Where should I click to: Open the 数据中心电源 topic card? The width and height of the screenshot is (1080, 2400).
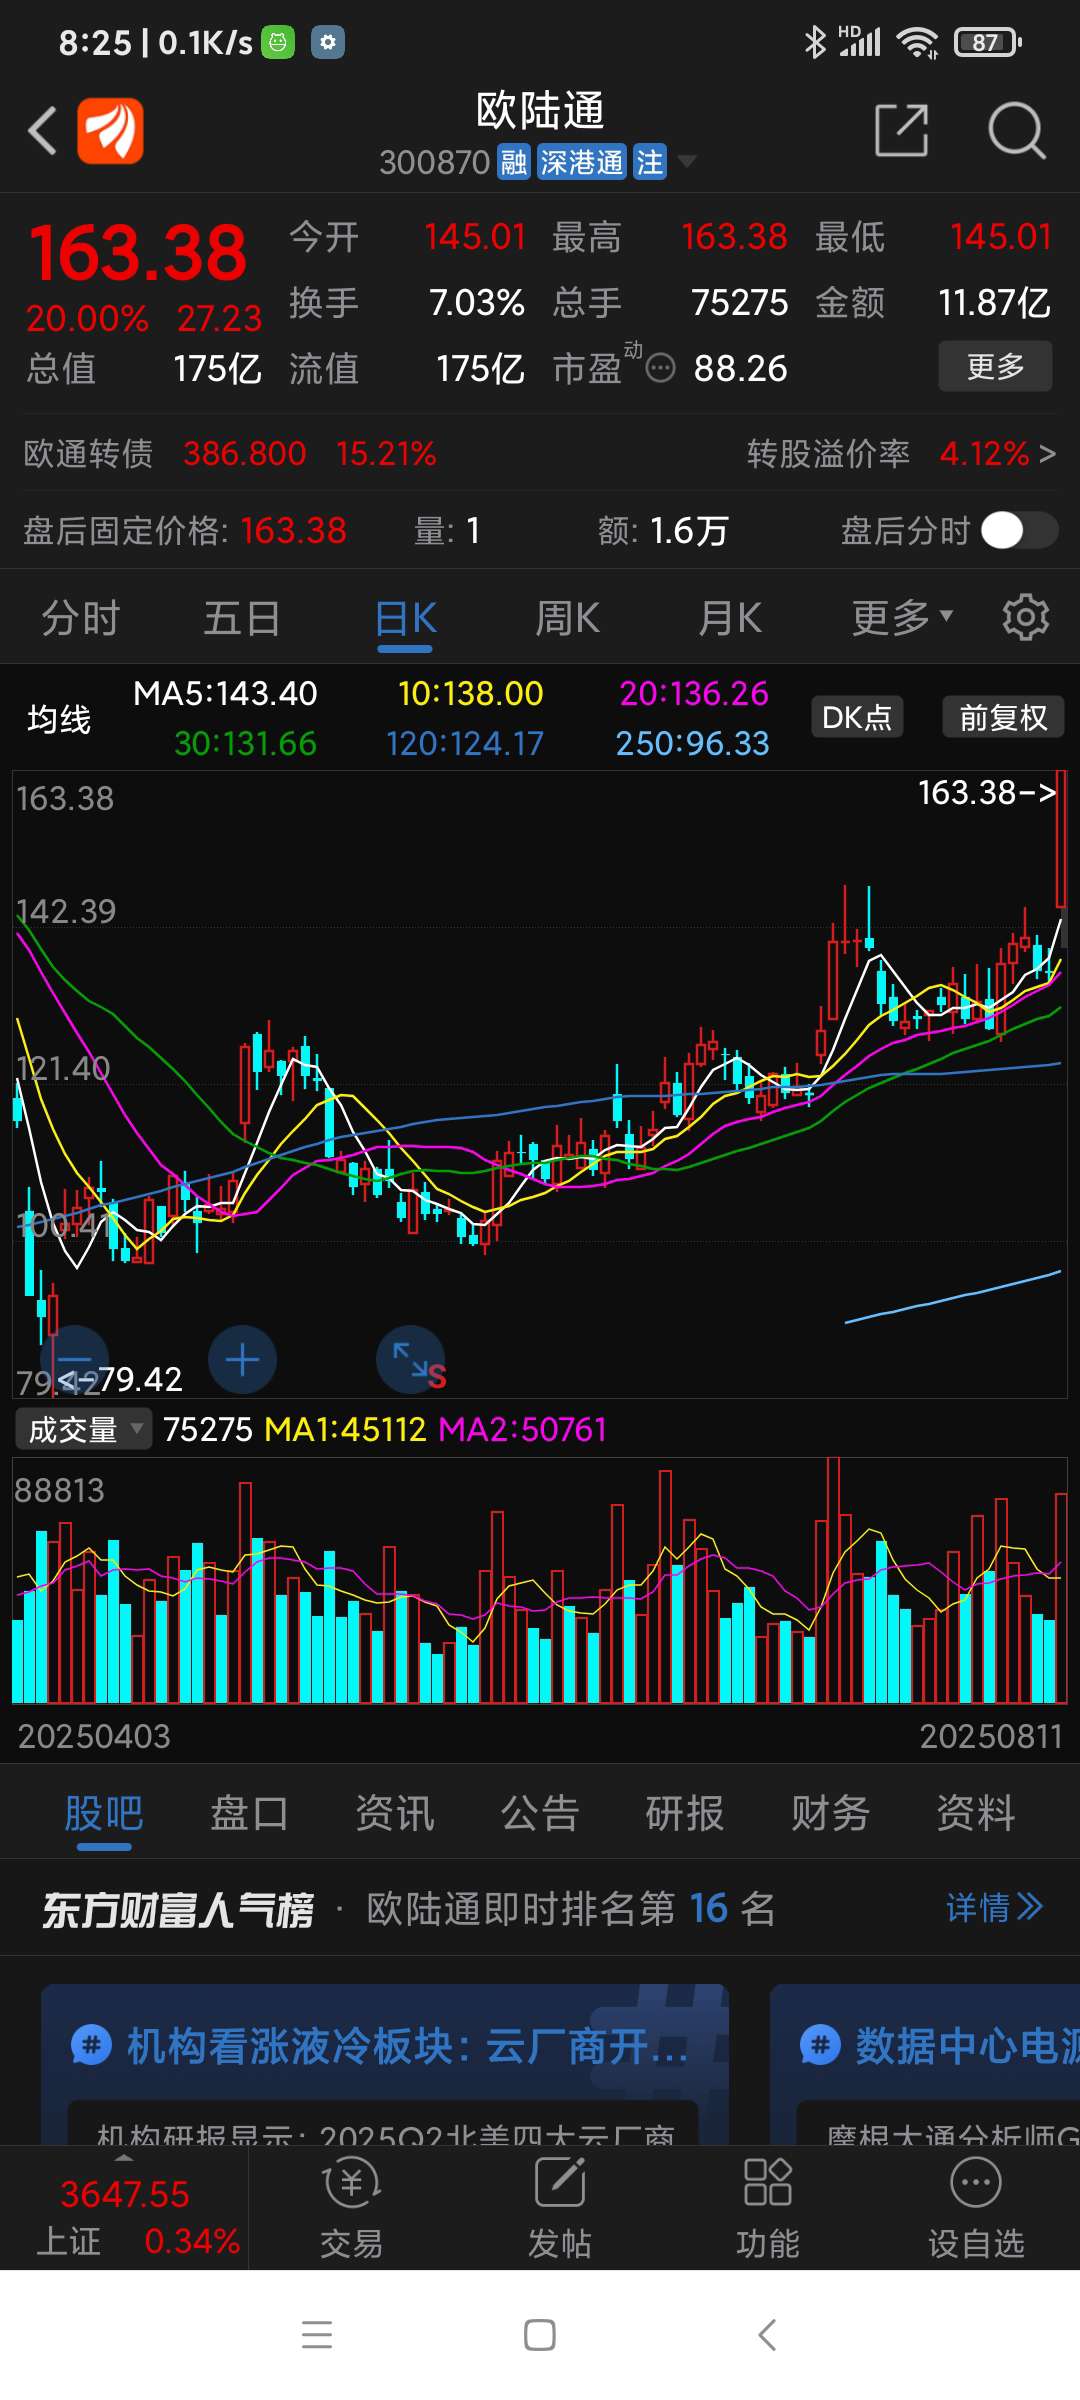pyautogui.click(x=925, y=2064)
